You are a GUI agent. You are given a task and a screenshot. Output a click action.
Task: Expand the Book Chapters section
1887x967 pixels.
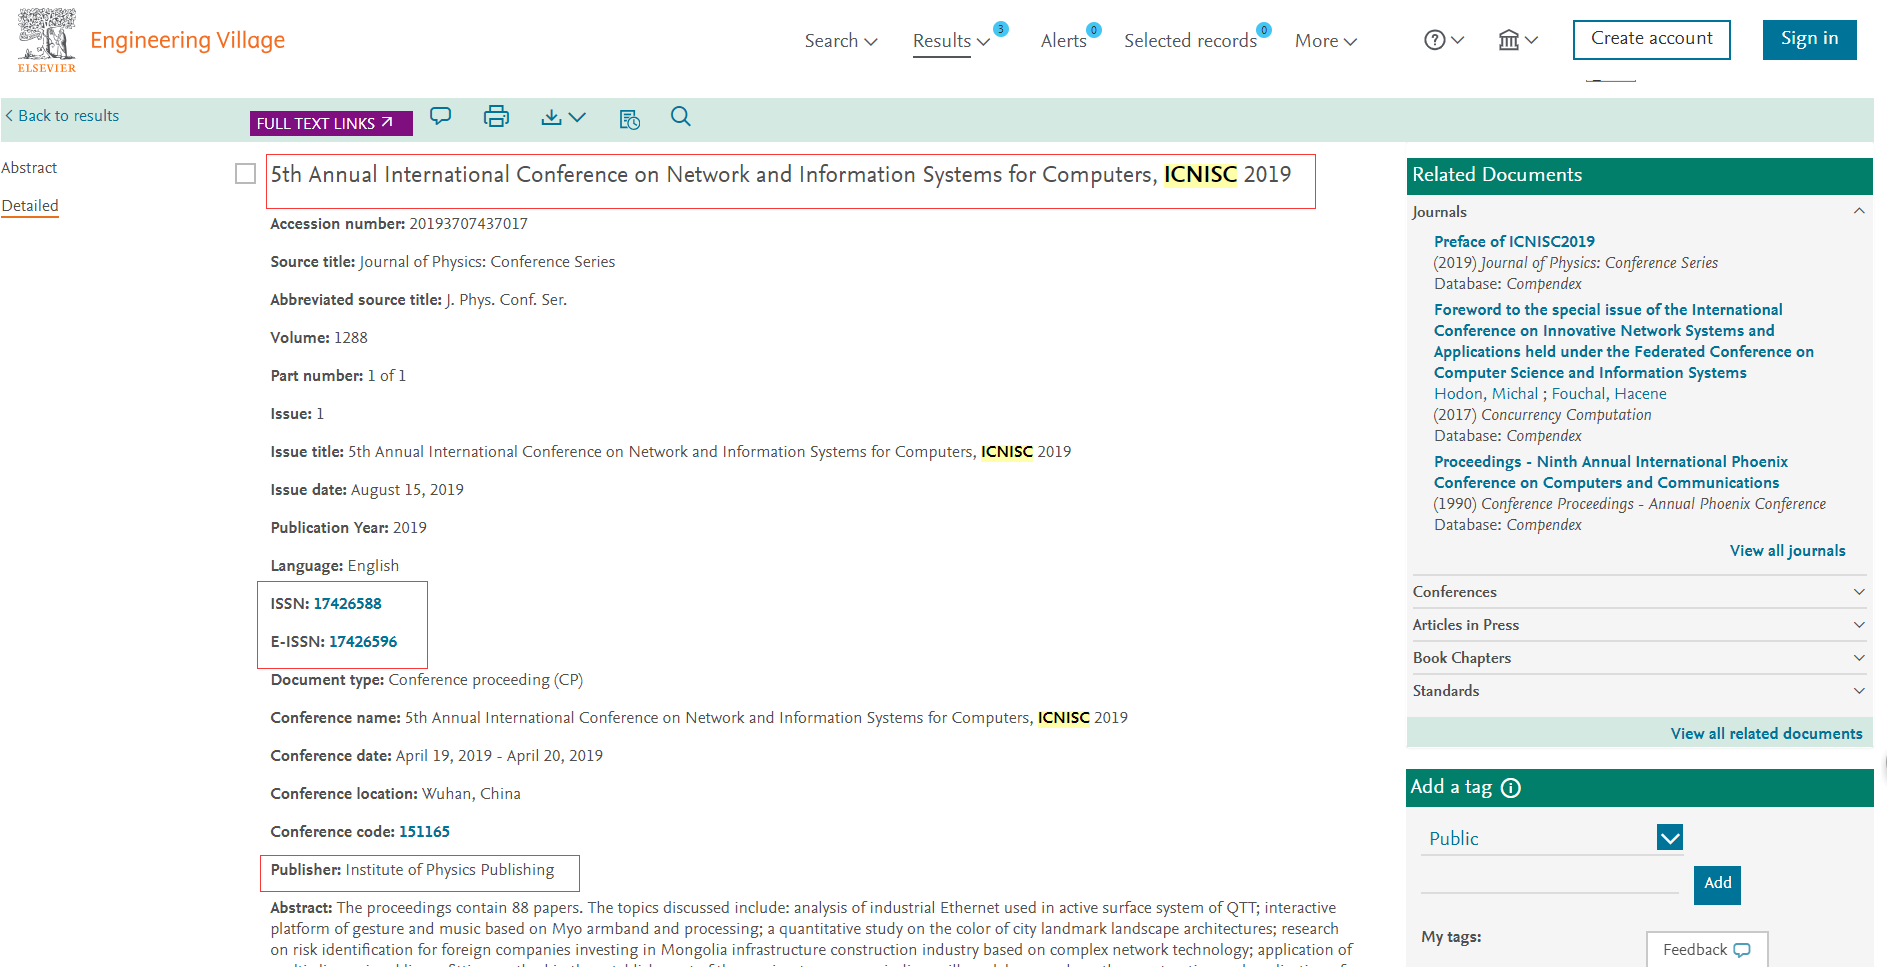point(1859,658)
